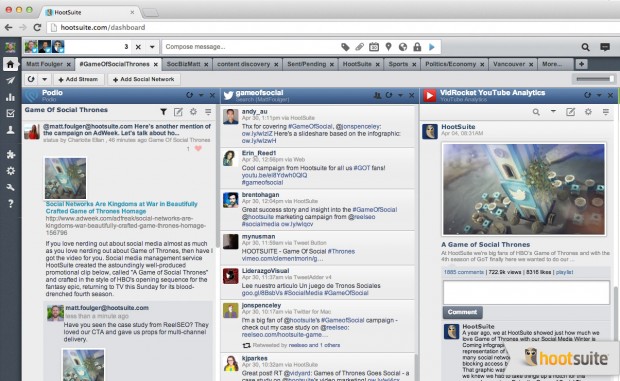Switch to the Matt Foulger tab

pyautogui.click(x=44, y=64)
